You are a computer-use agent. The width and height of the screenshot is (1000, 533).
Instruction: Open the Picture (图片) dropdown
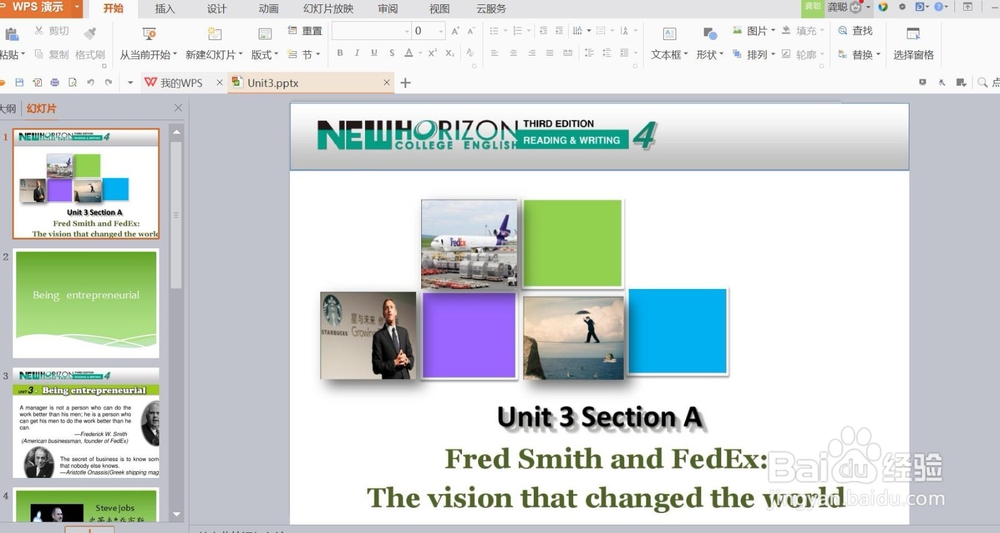point(753,31)
